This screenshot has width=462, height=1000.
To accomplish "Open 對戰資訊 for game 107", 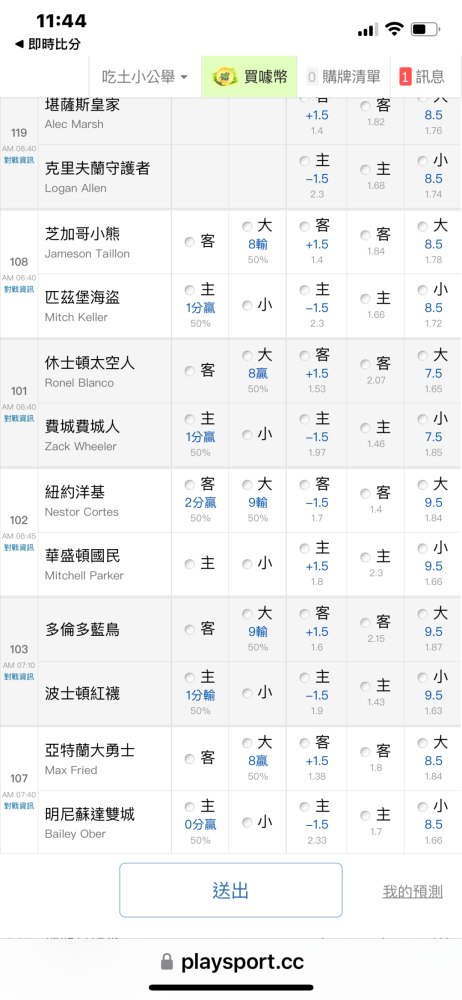I will coord(19,805).
